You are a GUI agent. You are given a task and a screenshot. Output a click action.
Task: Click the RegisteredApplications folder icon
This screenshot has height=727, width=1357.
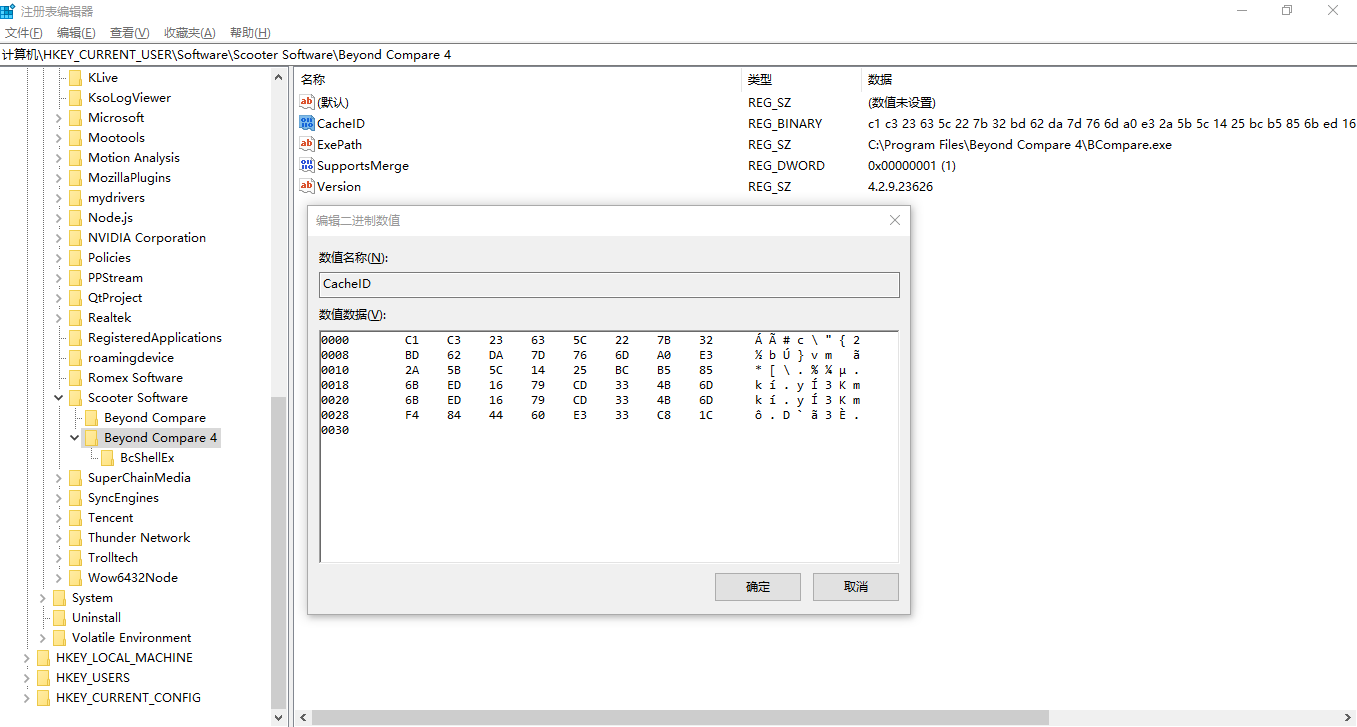tap(76, 338)
